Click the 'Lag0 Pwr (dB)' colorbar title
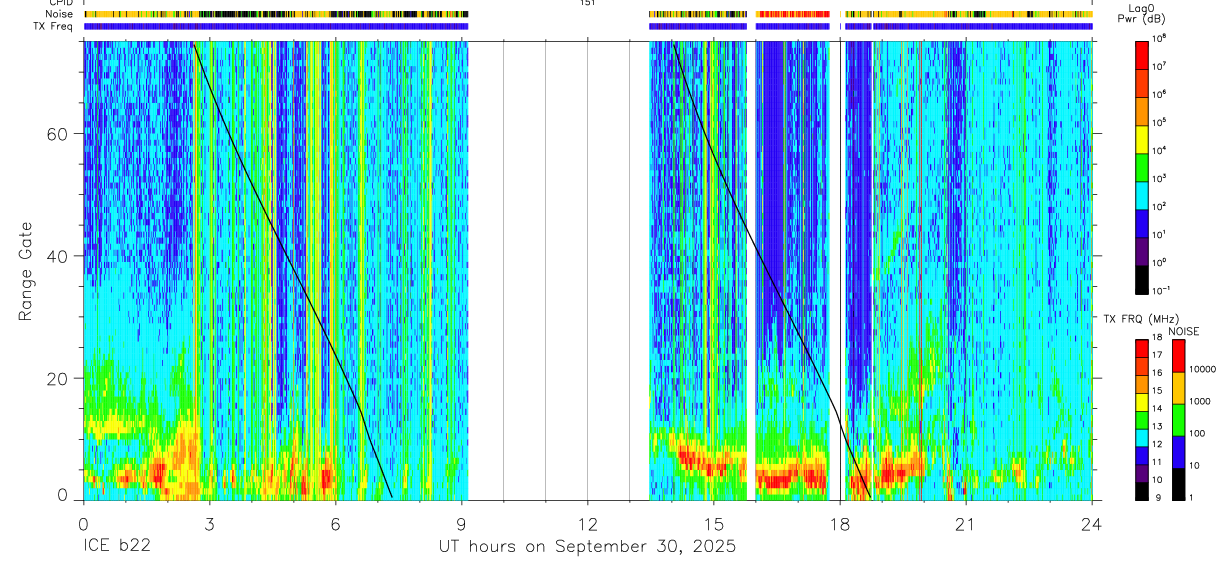The image size is (1228, 567). [x=1143, y=14]
